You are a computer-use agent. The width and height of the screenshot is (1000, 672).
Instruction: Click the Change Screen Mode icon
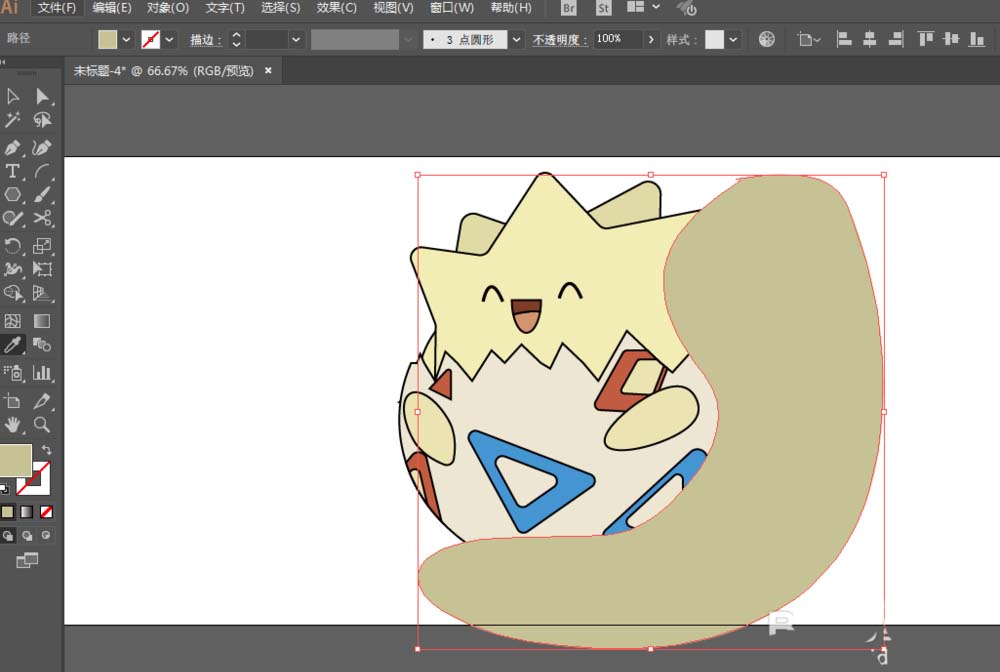27,560
